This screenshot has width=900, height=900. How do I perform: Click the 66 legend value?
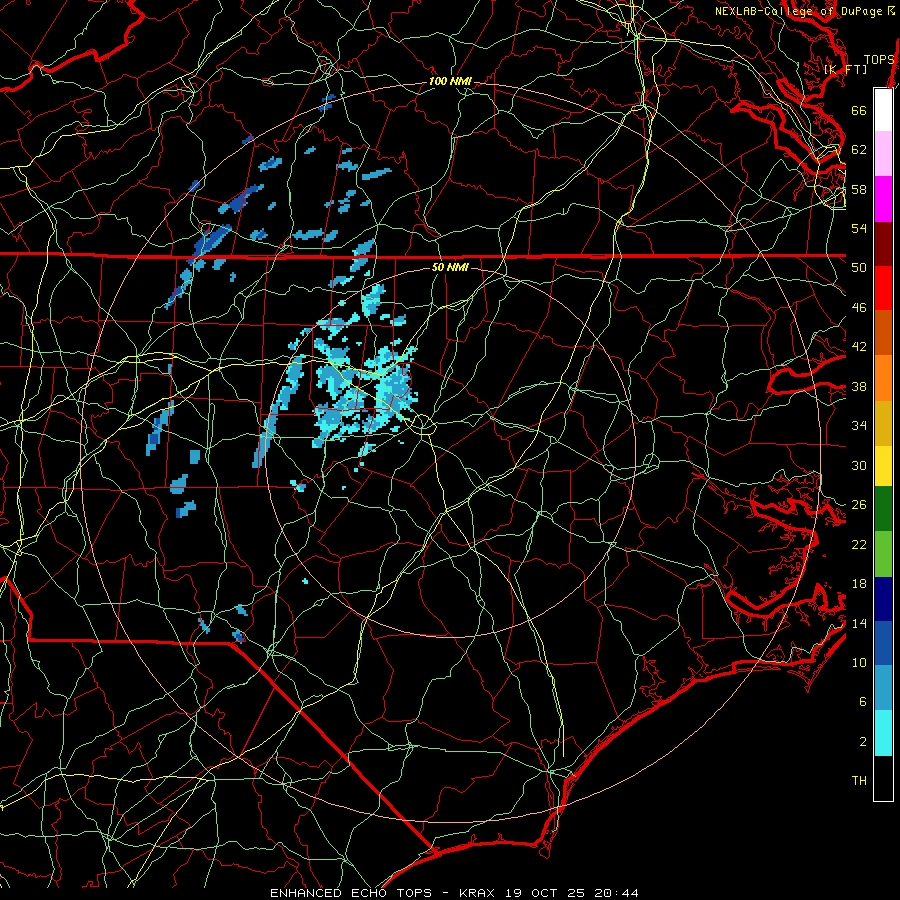pos(859,110)
